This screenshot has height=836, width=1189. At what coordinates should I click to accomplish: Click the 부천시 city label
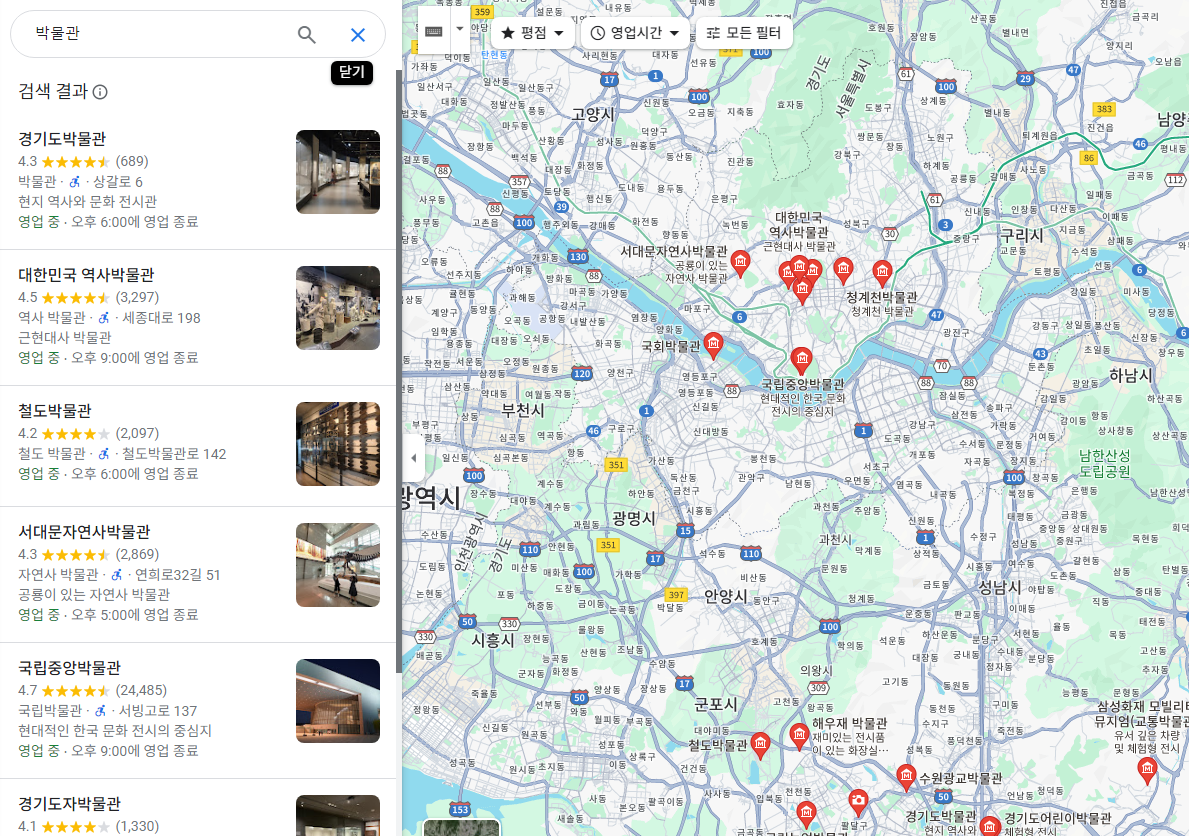pyautogui.click(x=522, y=410)
